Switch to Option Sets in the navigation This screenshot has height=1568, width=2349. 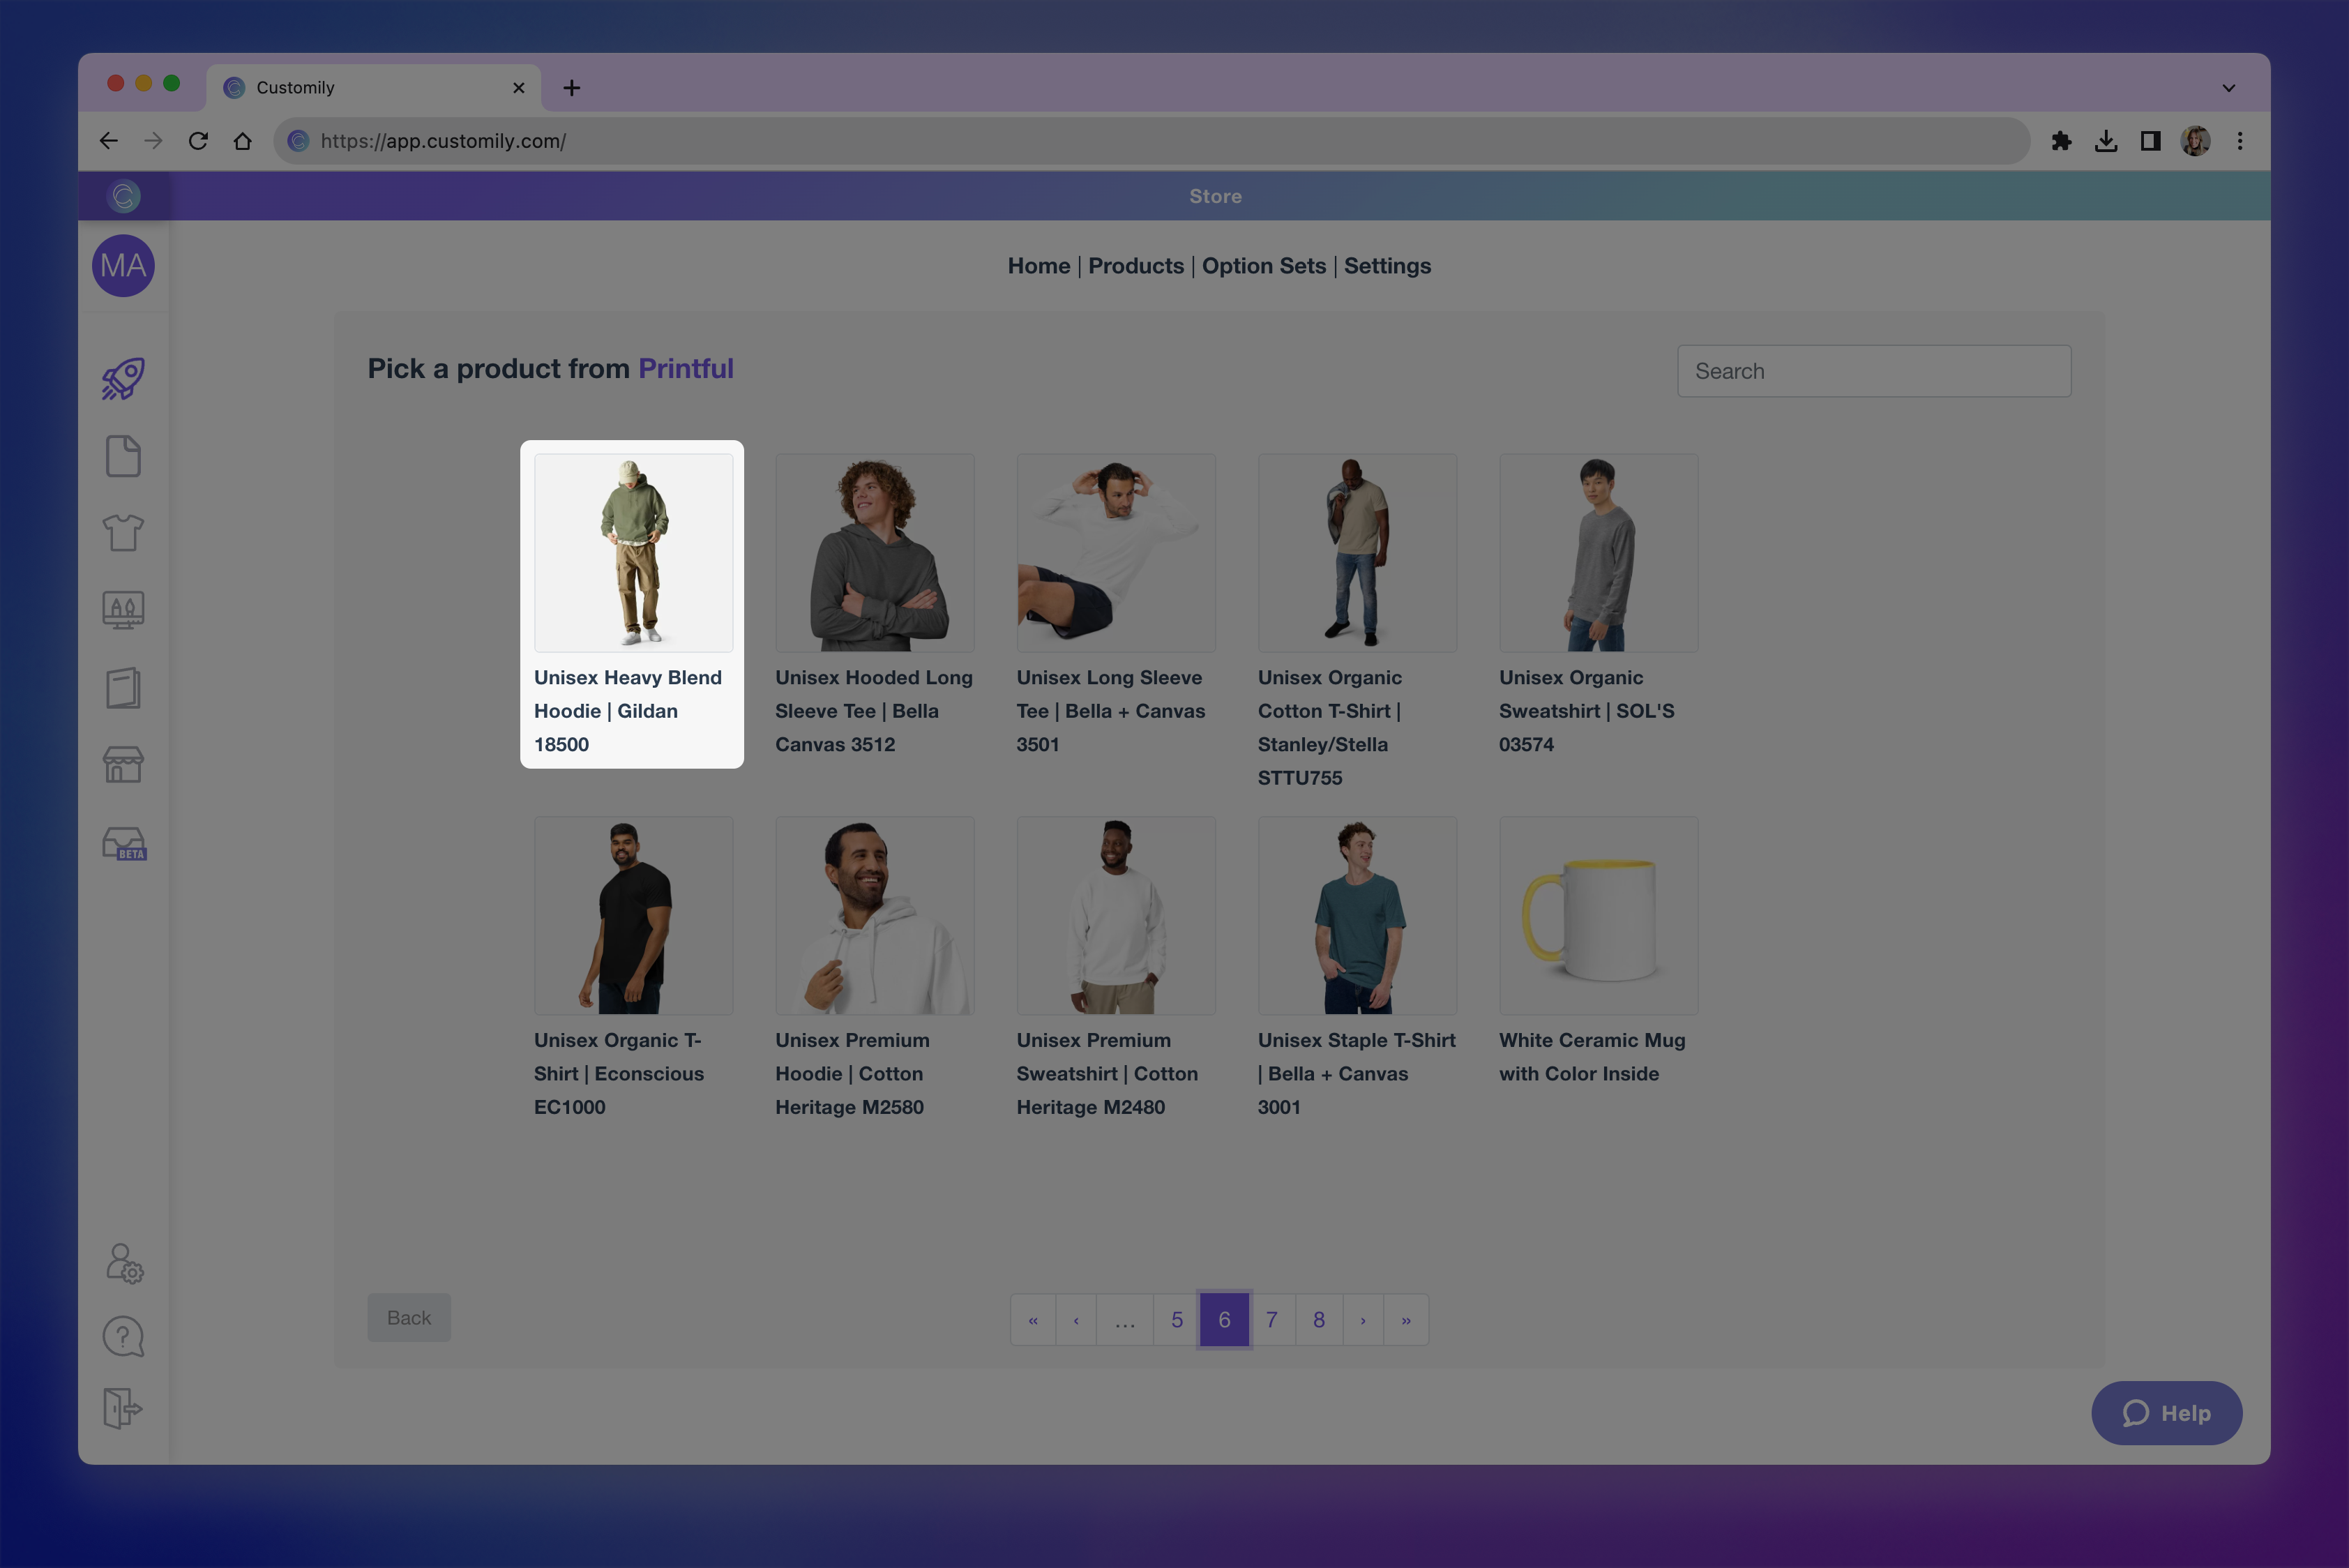[x=1263, y=266]
